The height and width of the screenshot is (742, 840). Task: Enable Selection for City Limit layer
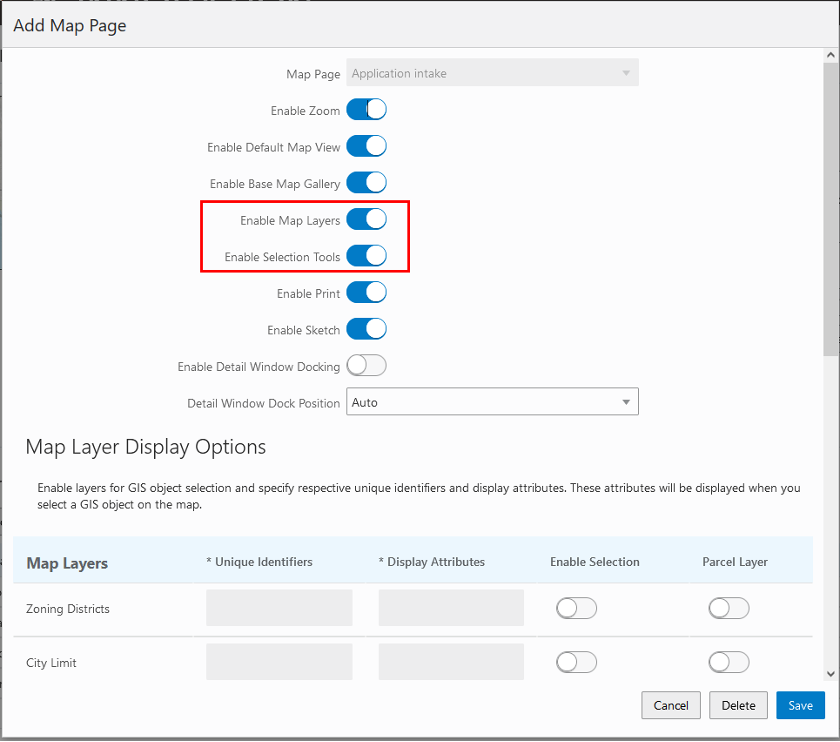576,662
